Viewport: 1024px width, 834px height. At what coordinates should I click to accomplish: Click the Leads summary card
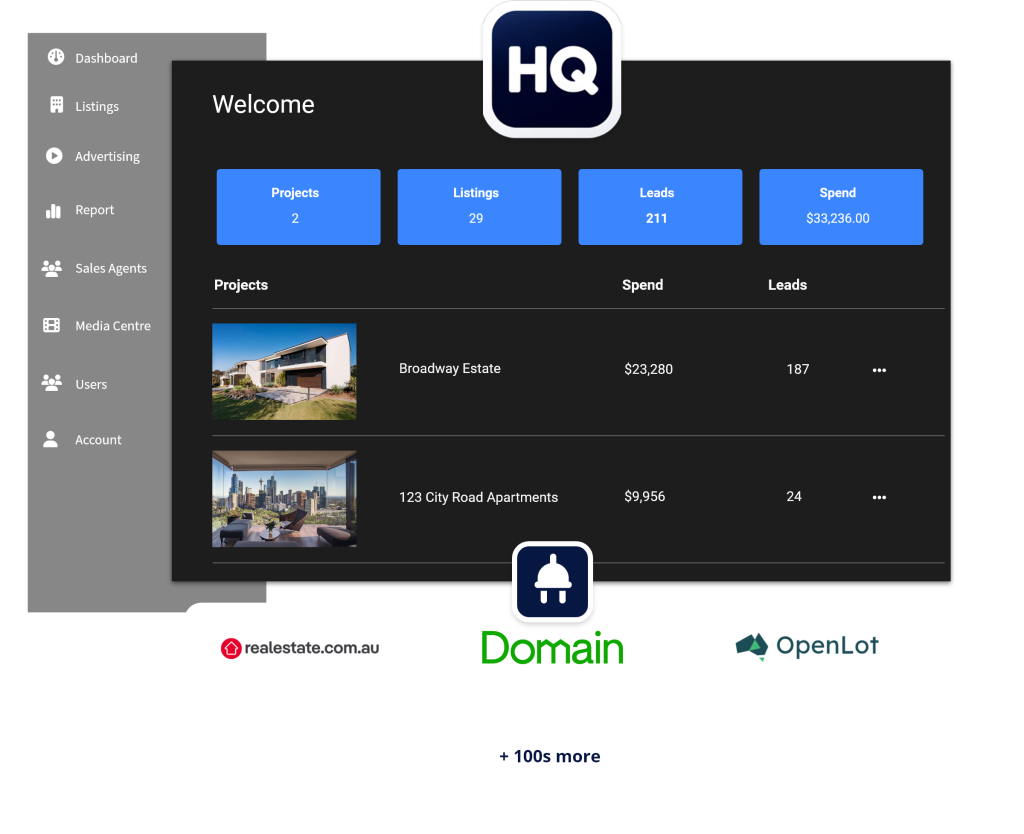[x=660, y=207]
